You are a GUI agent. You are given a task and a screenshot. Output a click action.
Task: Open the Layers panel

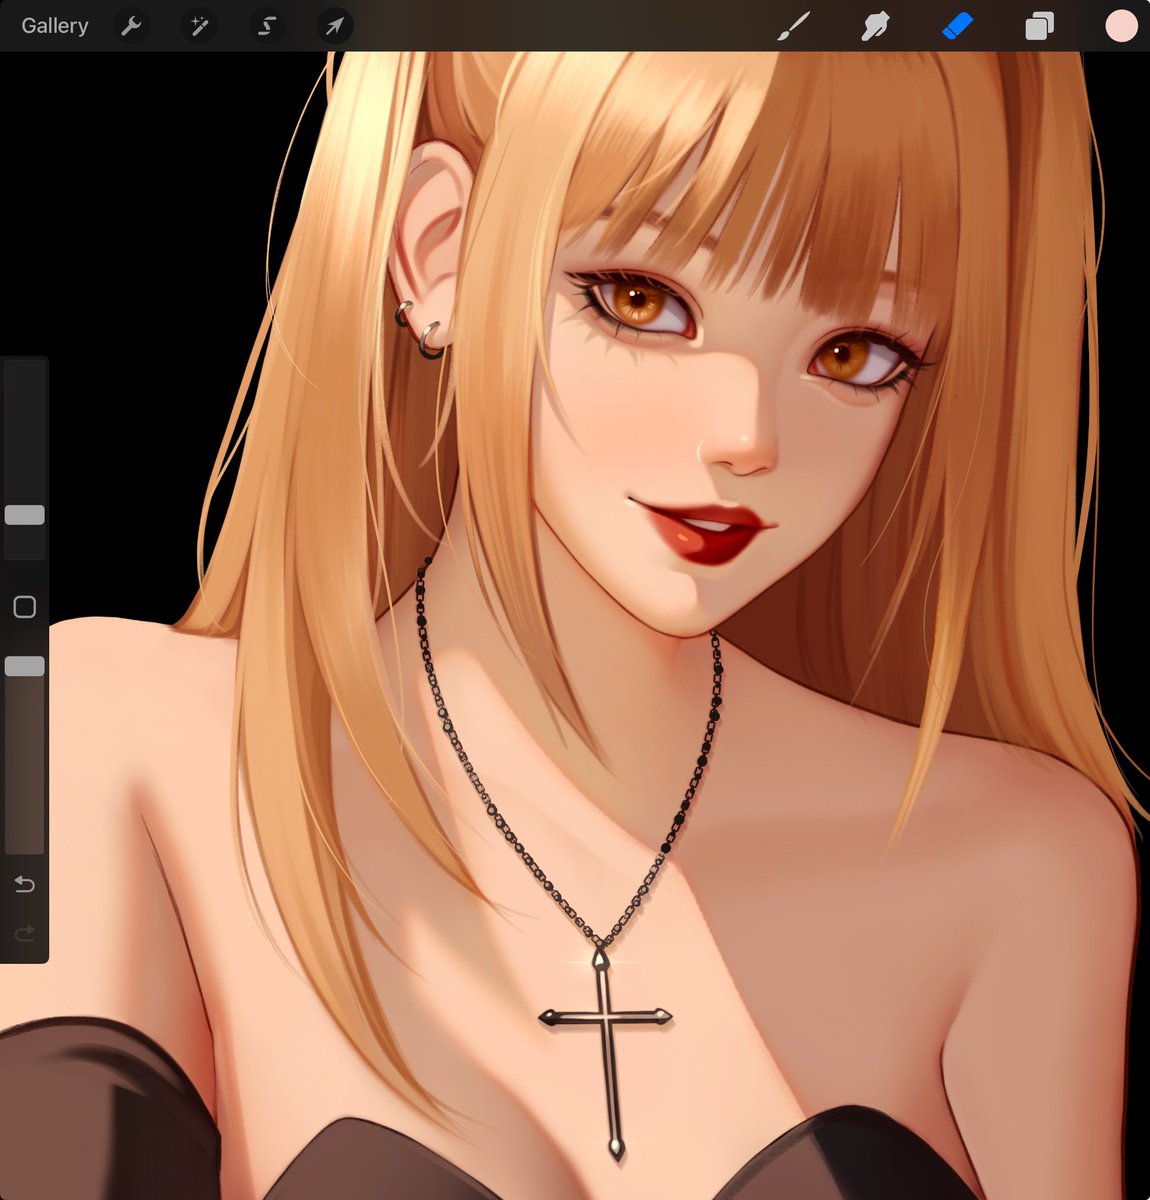tap(1039, 26)
